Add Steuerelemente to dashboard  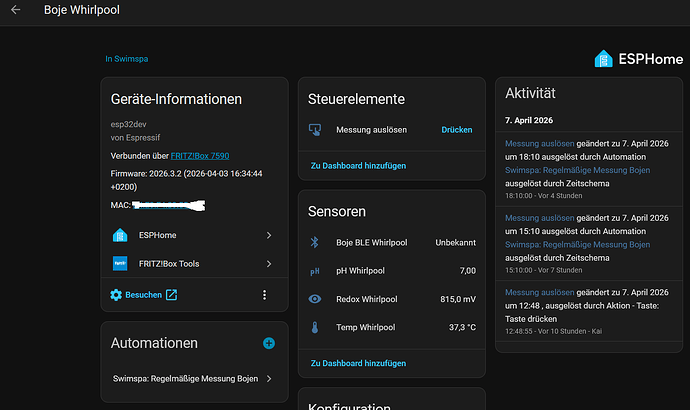point(357,165)
